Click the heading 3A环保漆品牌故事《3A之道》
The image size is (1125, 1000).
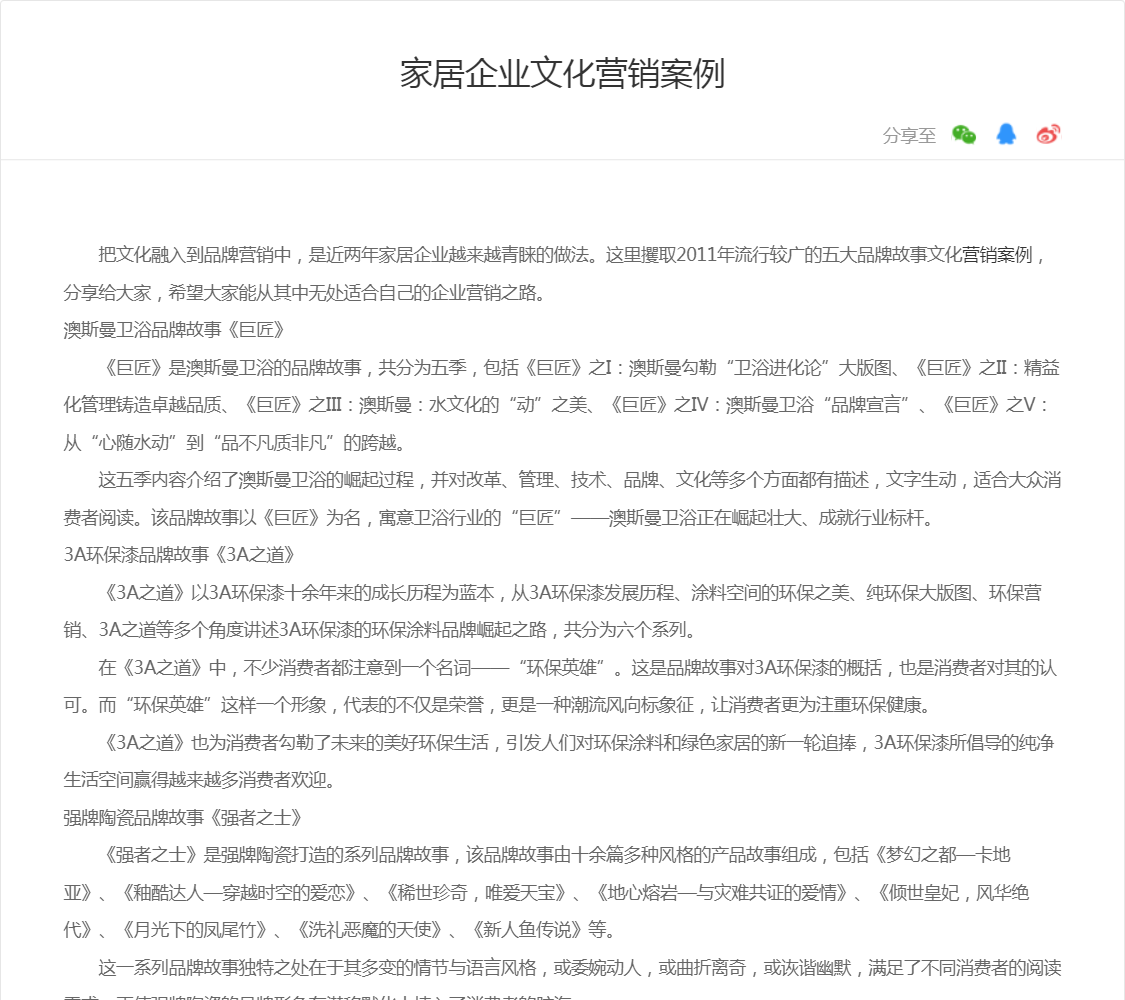179,554
